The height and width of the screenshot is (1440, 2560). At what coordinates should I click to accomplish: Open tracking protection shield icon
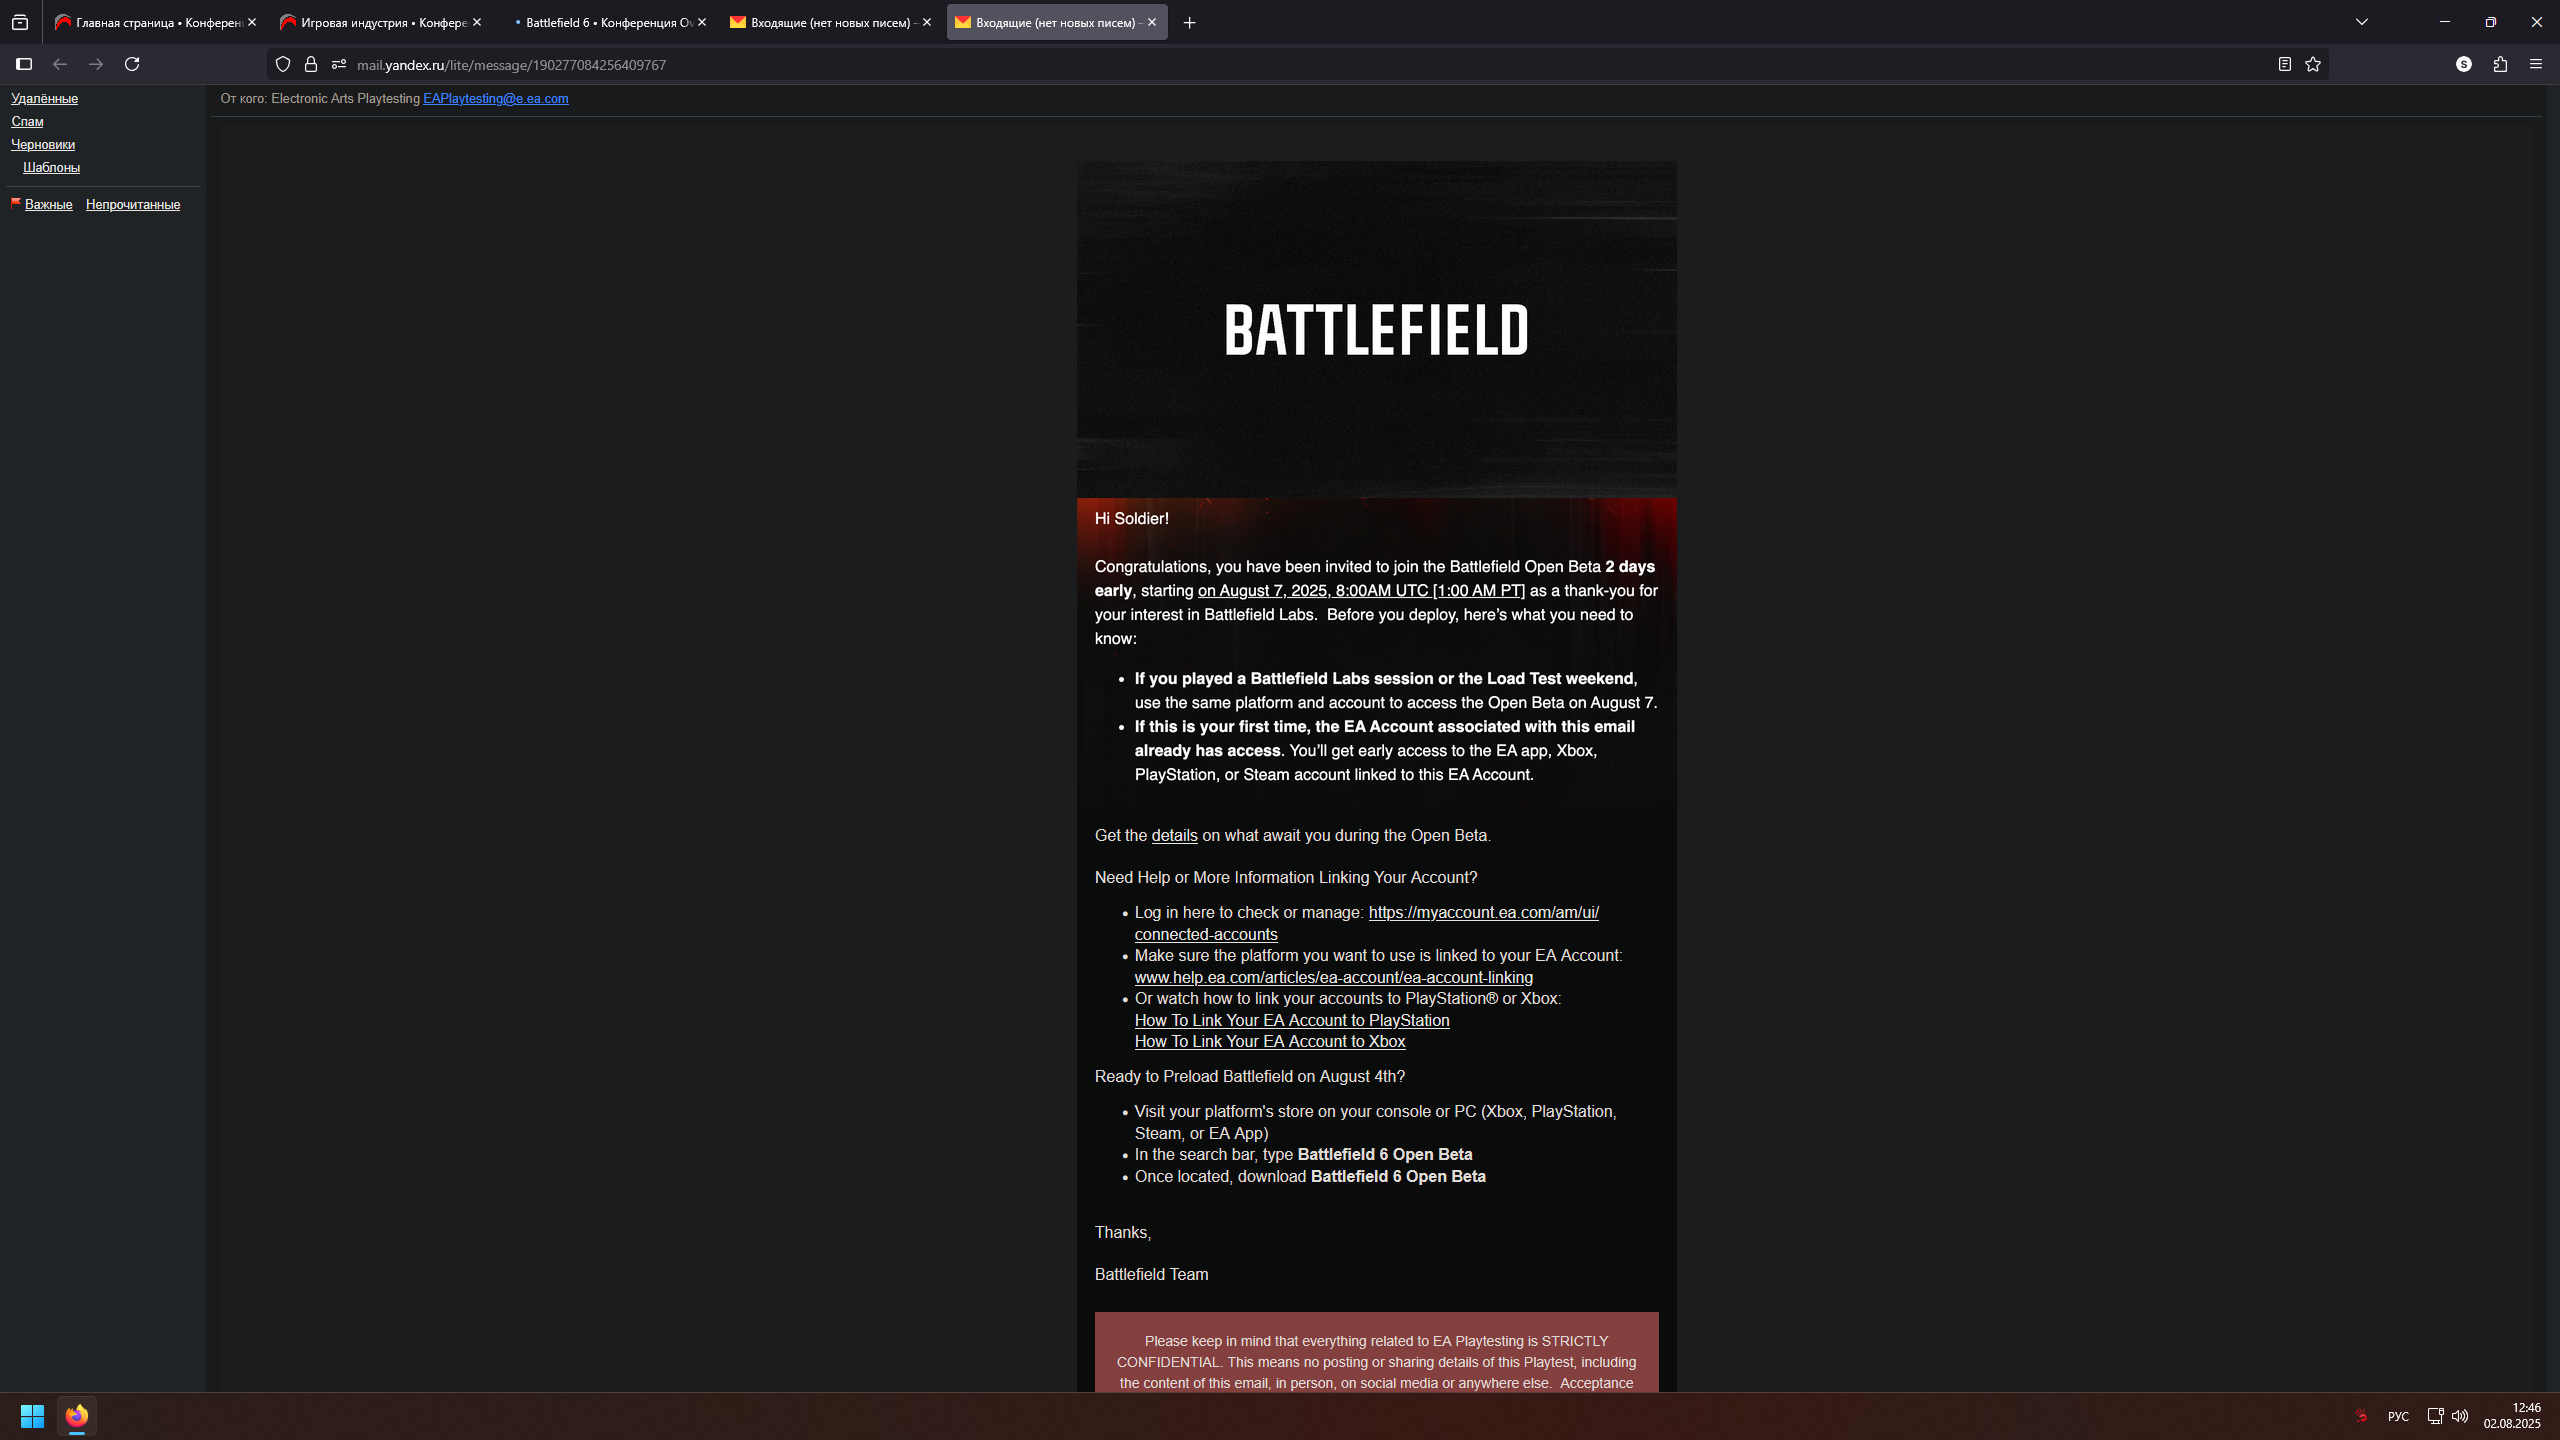click(283, 64)
